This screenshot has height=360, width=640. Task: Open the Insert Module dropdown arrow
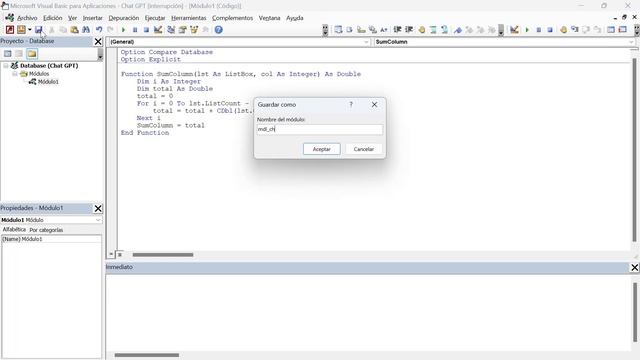point(29,30)
